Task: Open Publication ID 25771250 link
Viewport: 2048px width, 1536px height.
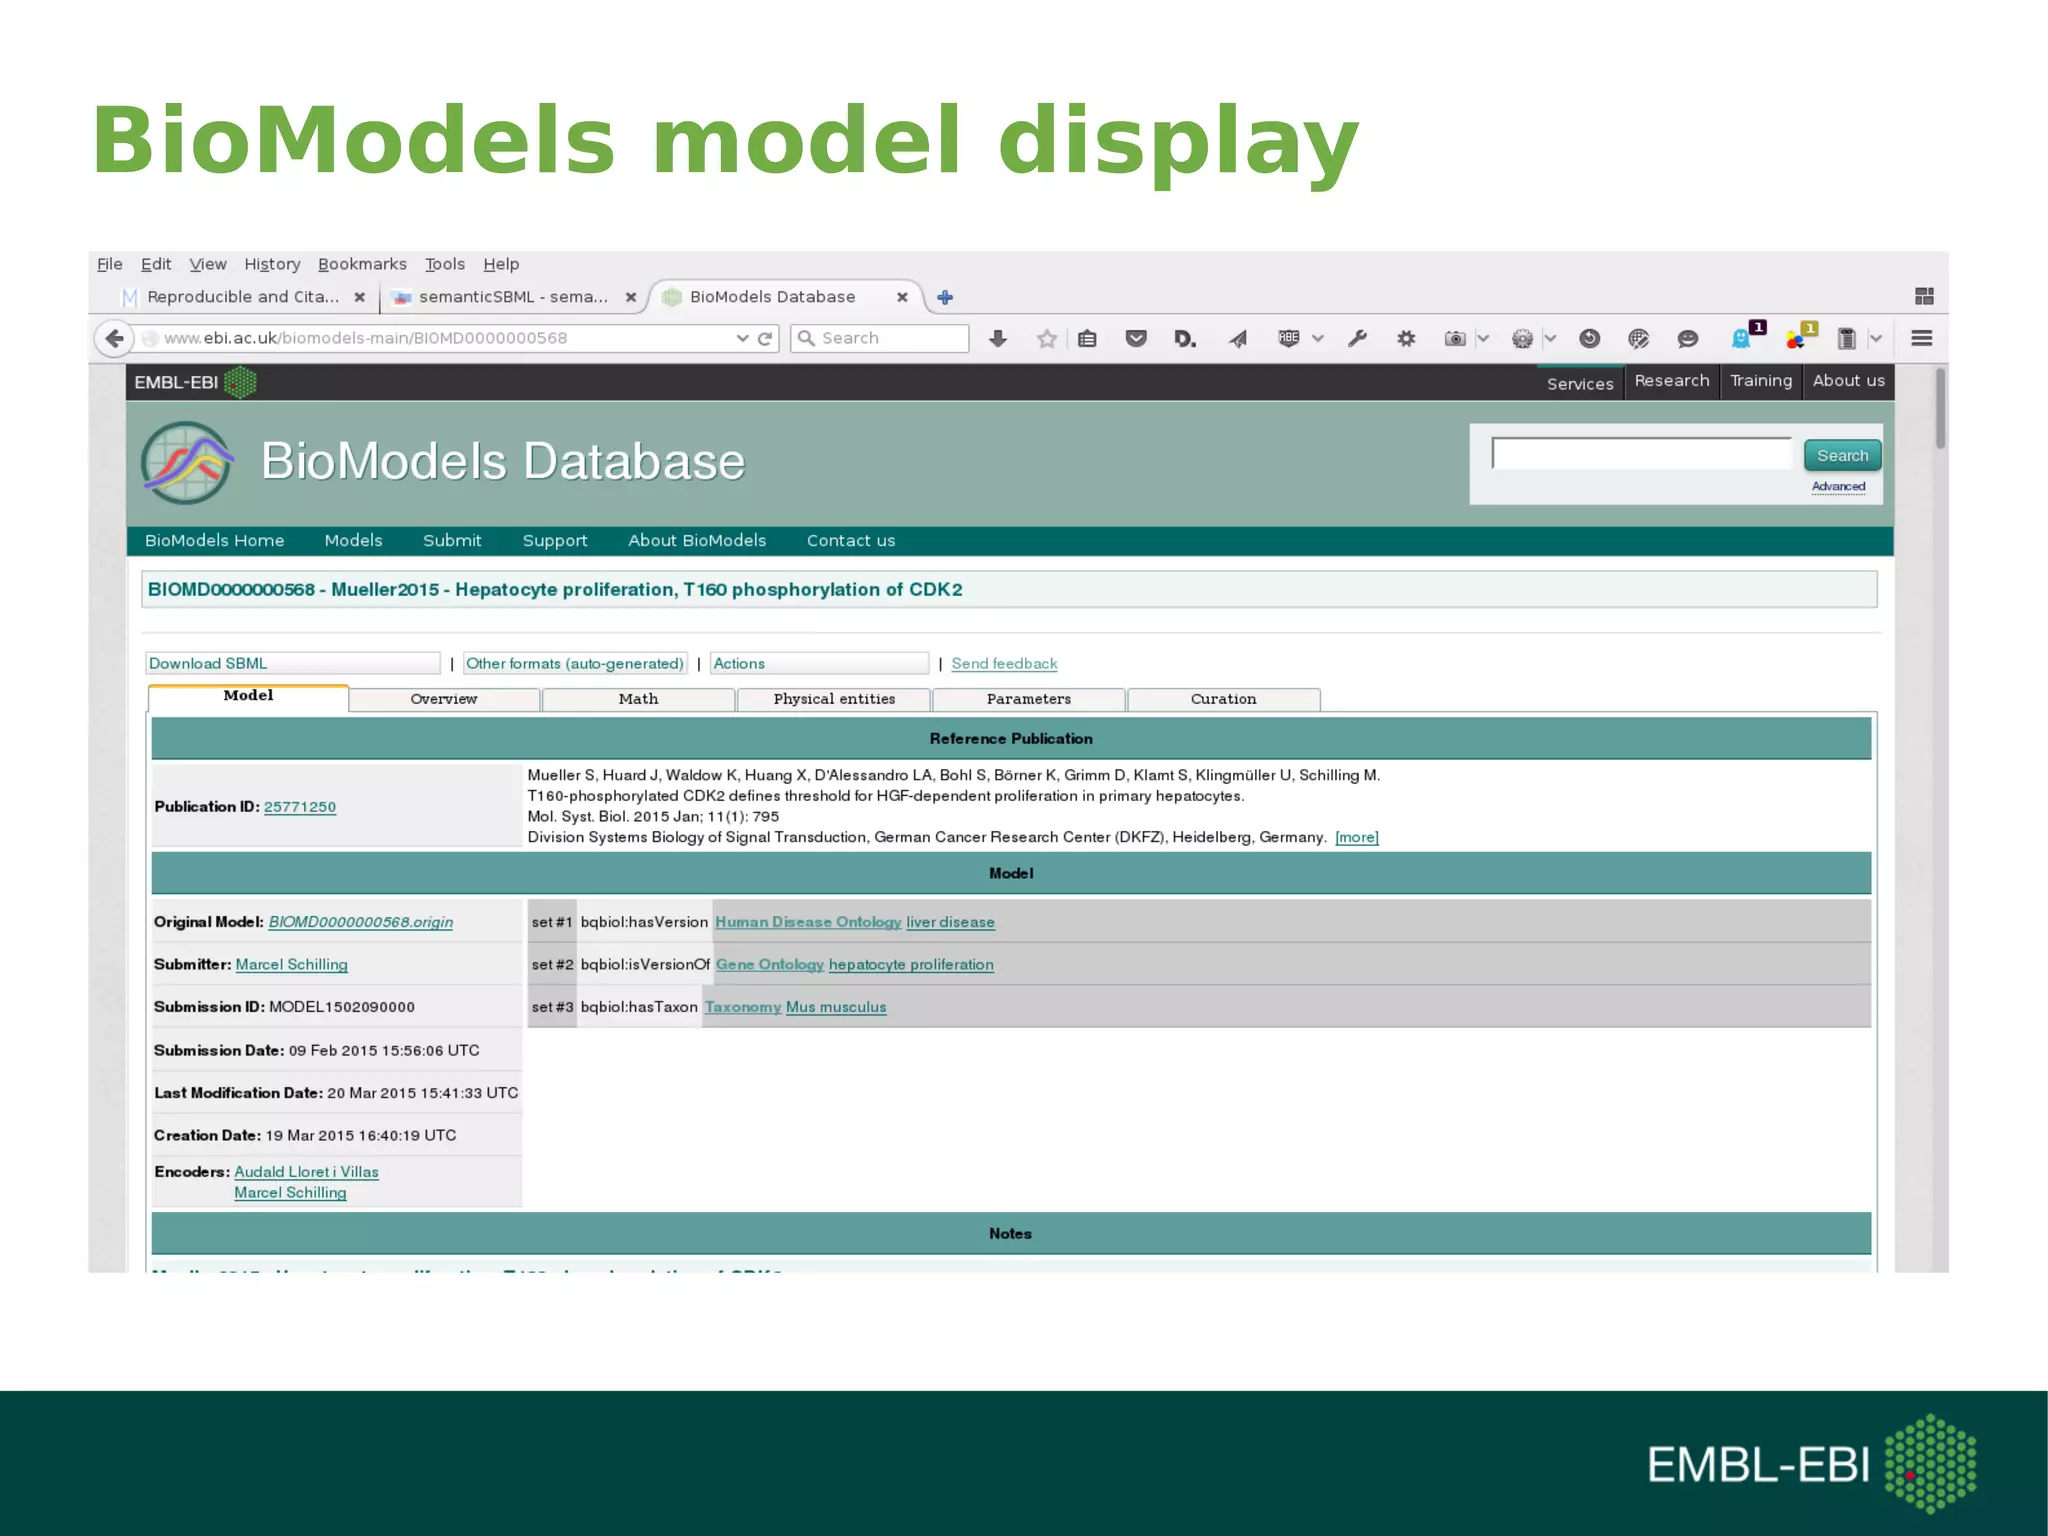Action: (x=300, y=807)
